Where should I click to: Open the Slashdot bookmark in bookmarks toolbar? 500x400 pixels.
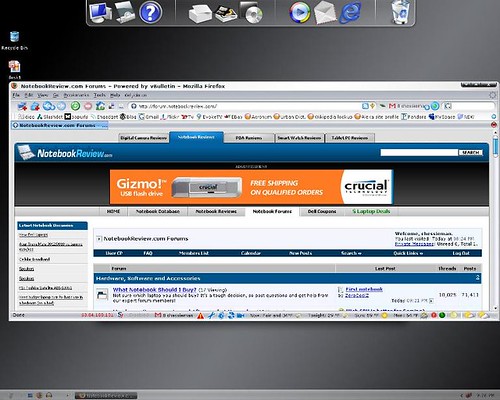tap(50, 117)
